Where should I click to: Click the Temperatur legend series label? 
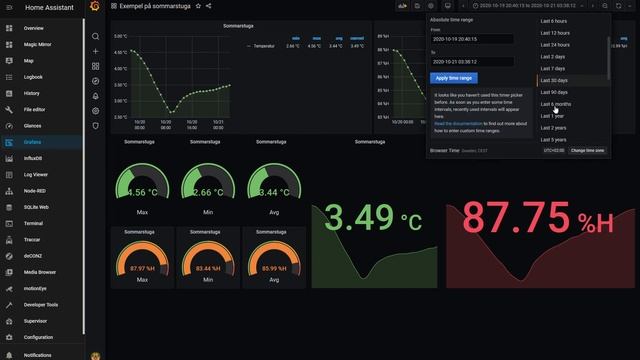click(264, 46)
